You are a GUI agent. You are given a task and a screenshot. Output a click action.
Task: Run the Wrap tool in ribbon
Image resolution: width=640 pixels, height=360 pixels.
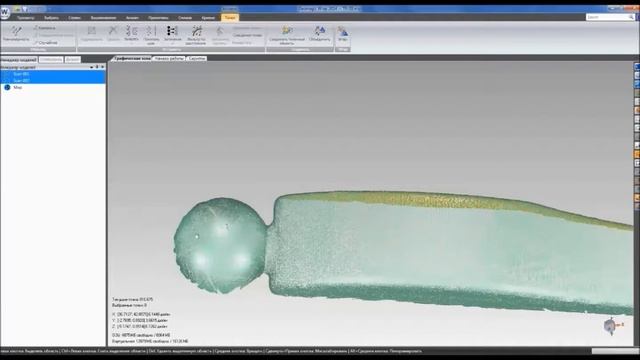coord(342,34)
